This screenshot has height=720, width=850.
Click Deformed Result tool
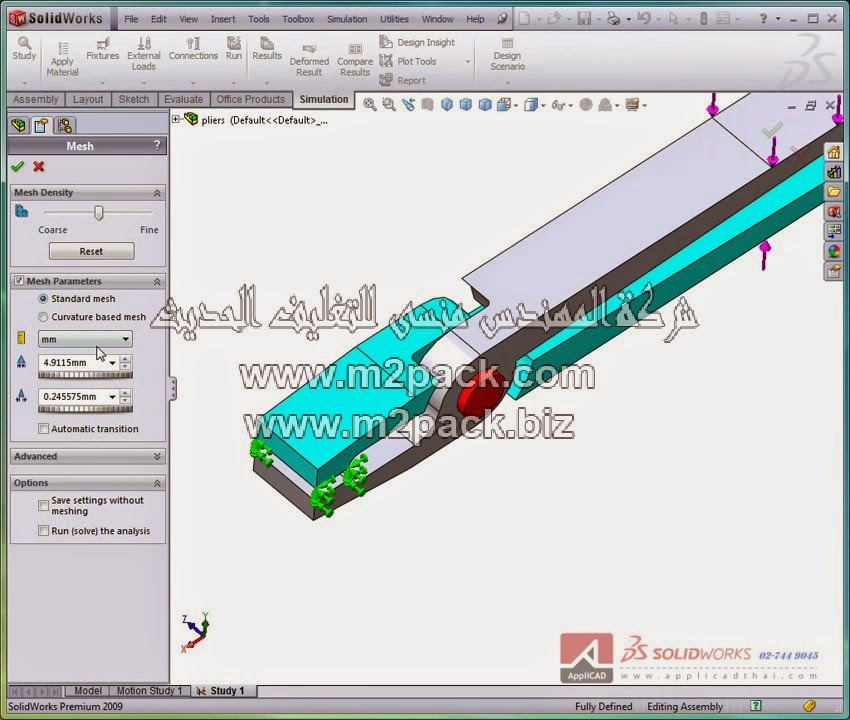(x=309, y=59)
